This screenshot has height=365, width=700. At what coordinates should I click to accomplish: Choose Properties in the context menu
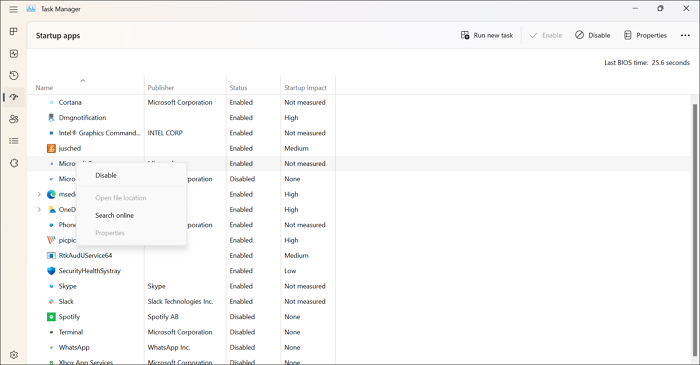131,233
